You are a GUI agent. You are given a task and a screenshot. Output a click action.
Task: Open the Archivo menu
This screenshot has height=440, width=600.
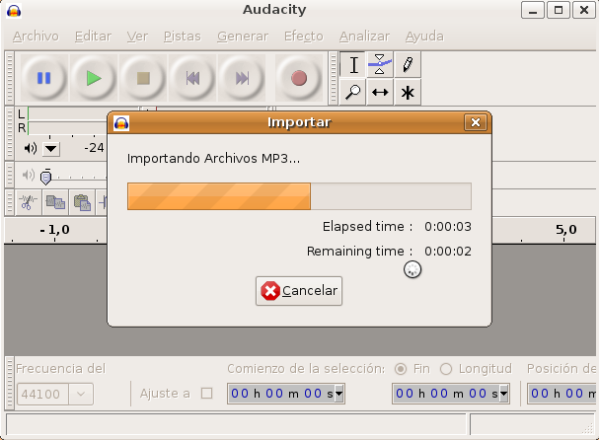[x=35, y=36]
